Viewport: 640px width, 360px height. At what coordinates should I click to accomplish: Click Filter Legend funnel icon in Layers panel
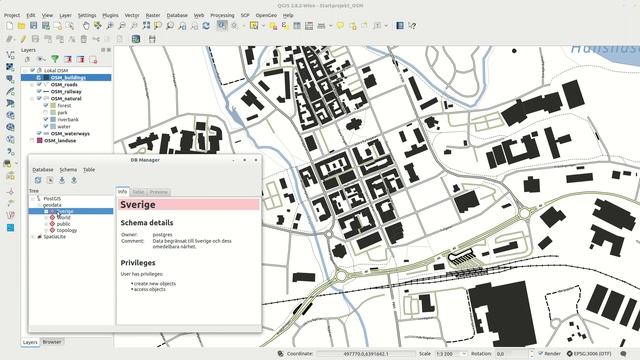pyautogui.click(x=55, y=60)
